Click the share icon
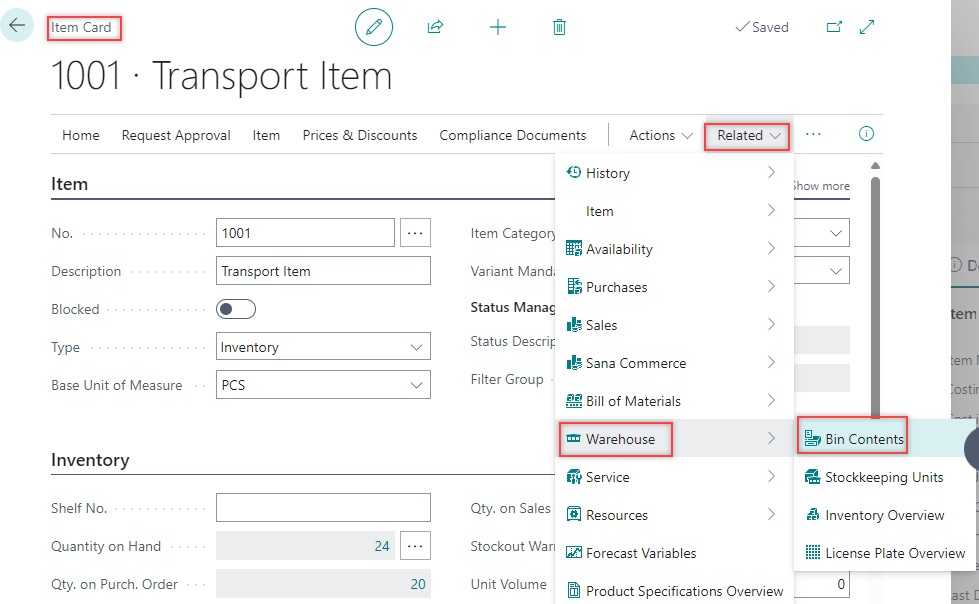This screenshot has width=979, height=604. click(x=435, y=27)
